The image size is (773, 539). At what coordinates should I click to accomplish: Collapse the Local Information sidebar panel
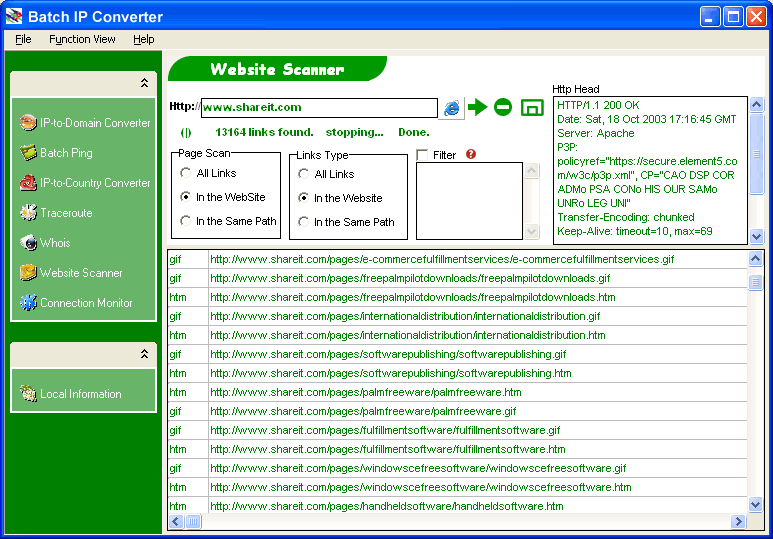pos(144,354)
